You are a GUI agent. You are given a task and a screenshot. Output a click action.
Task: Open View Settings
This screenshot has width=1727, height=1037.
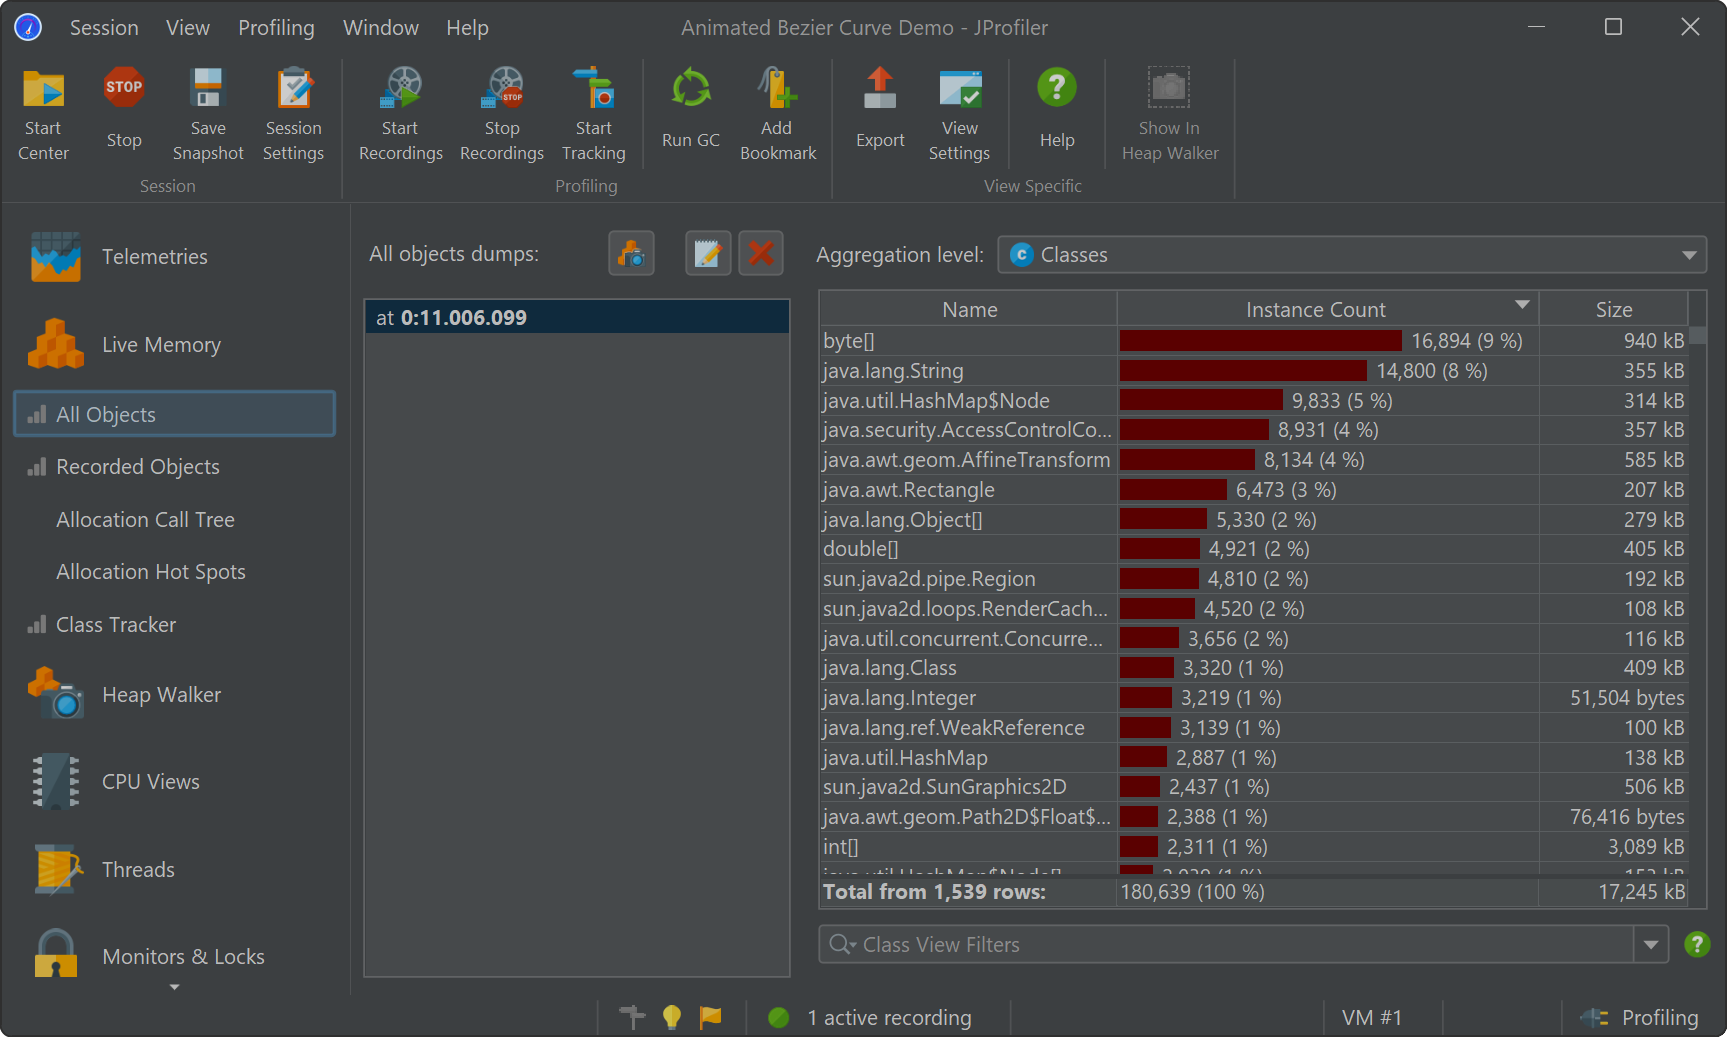point(960,115)
